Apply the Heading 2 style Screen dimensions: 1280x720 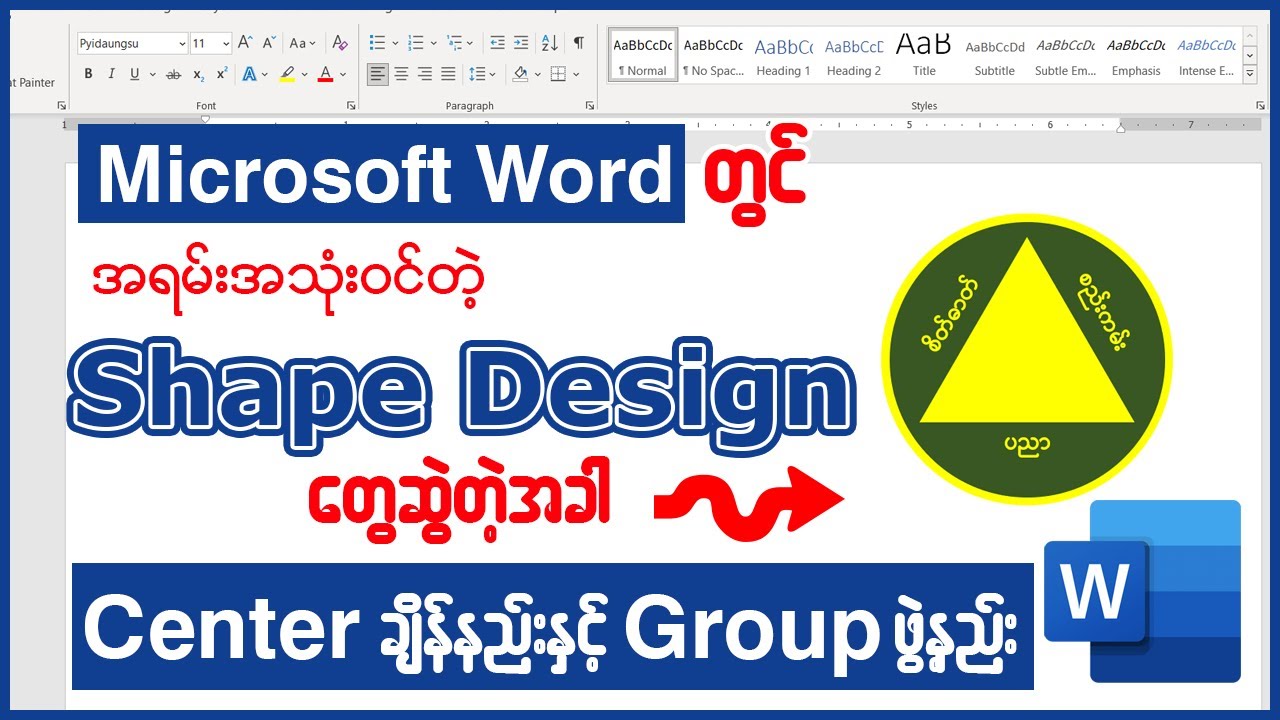click(x=854, y=55)
